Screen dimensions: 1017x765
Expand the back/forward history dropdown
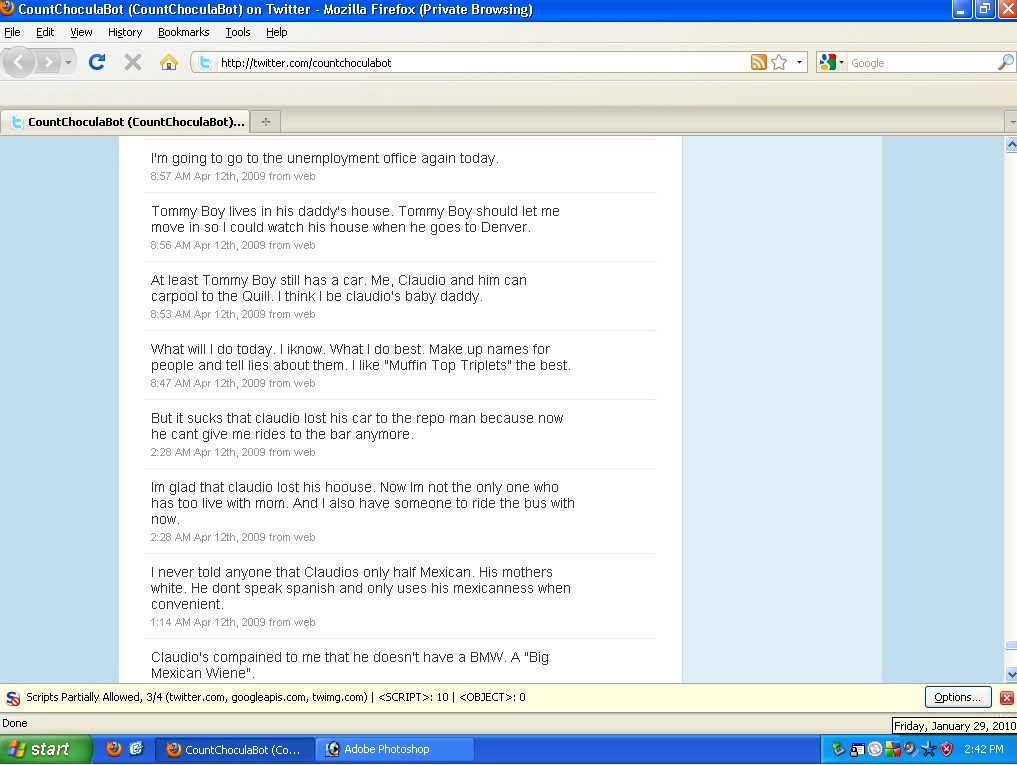(69, 62)
